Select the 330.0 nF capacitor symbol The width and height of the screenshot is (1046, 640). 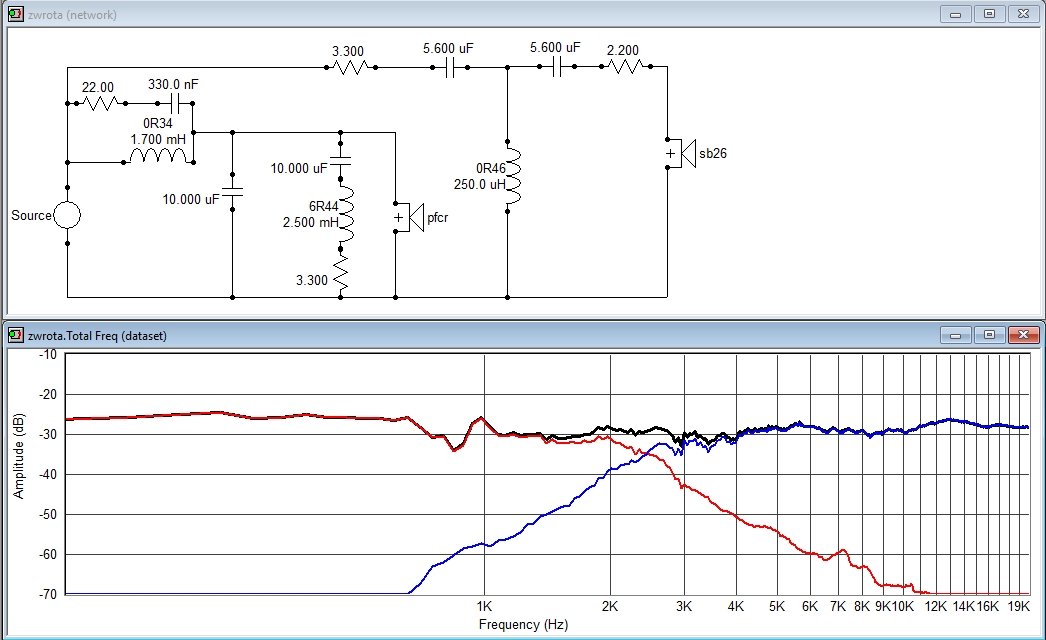(x=175, y=103)
